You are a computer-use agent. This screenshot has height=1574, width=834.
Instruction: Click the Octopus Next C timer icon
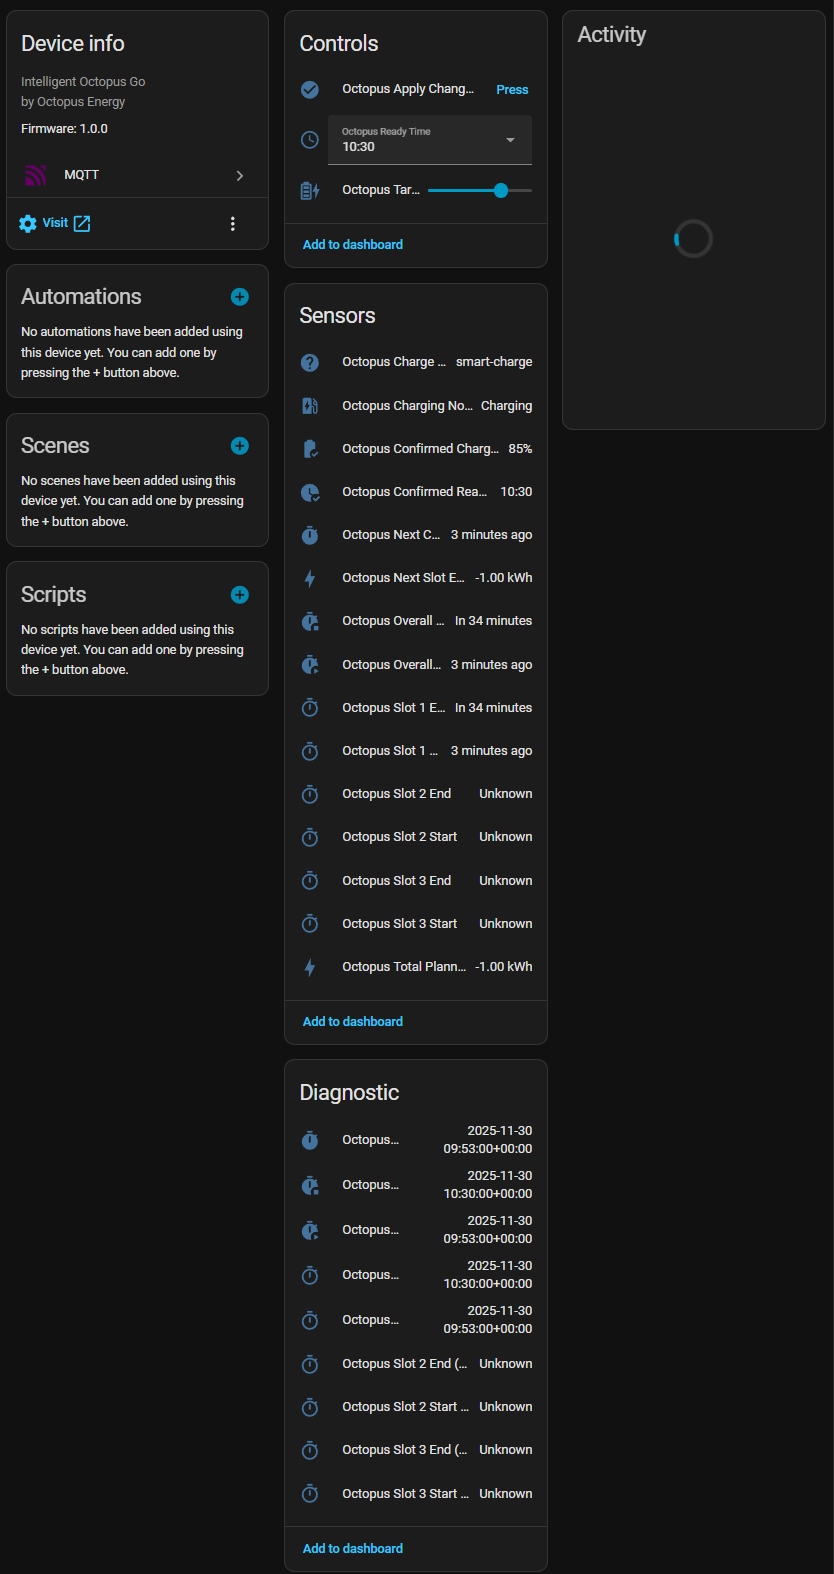(x=310, y=535)
